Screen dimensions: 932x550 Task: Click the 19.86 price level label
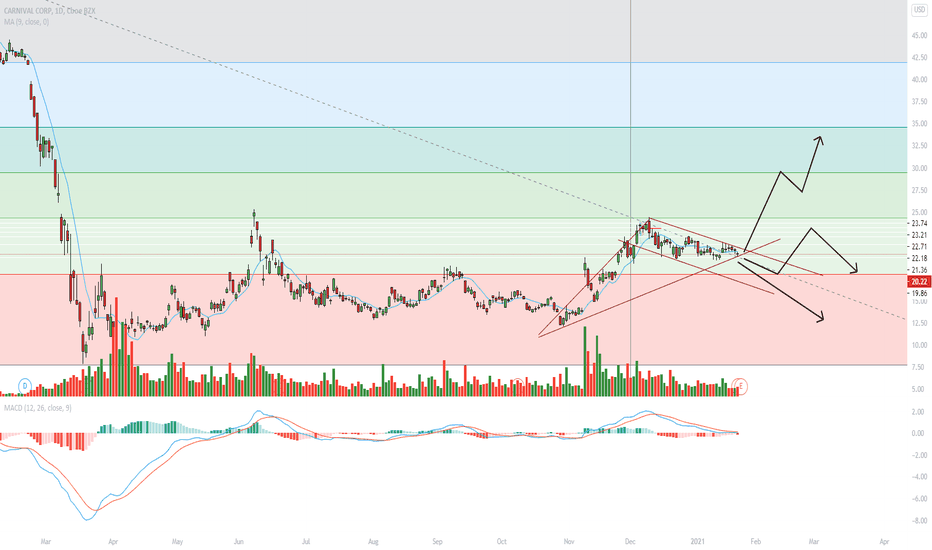[x=919, y=293]
